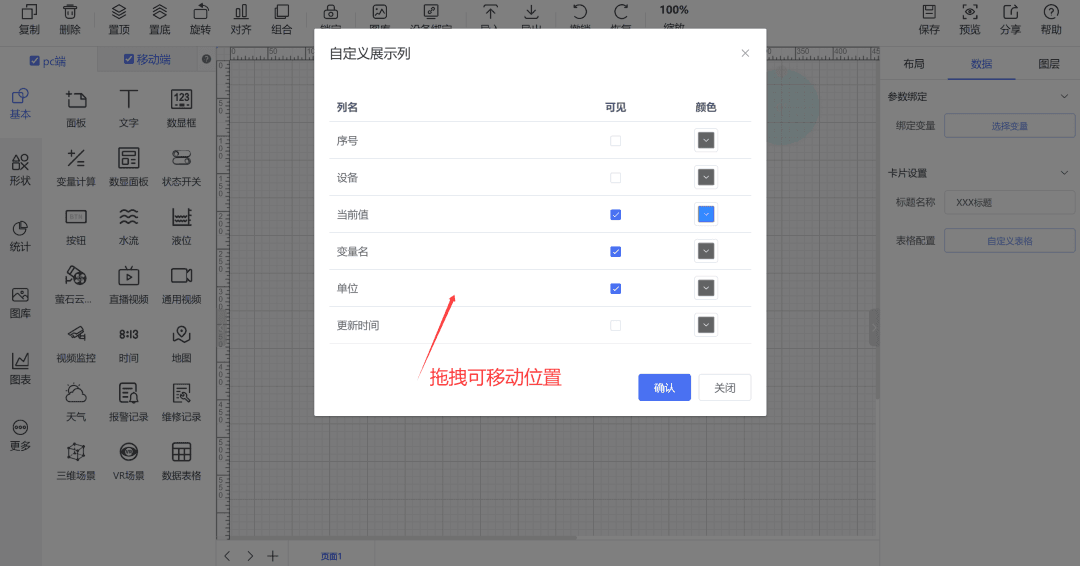This screenshot has width=1080, height=566.
Task: Select the VR场景 component
Action: (129, 461)
